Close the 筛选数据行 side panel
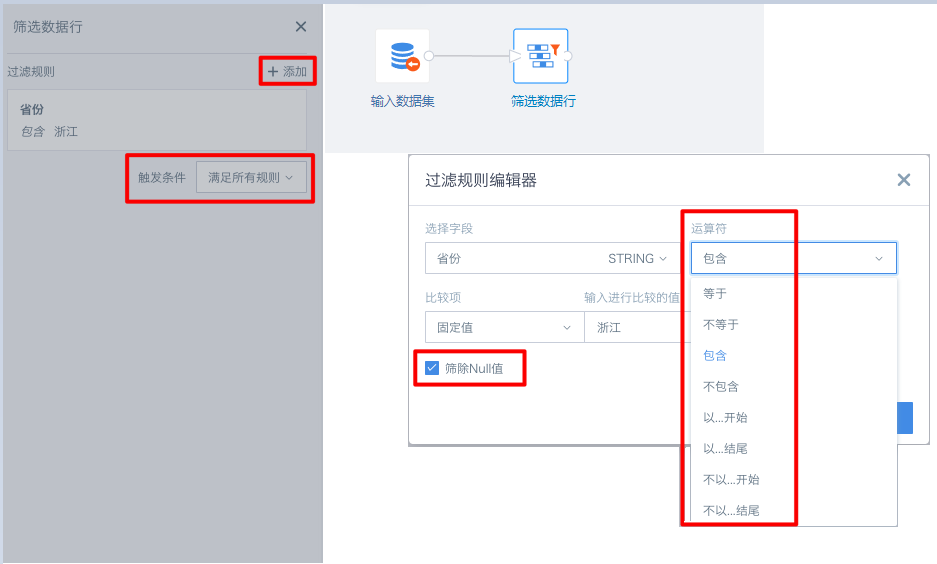The width and height of the screenshot is (937, 564). (301, 28)
